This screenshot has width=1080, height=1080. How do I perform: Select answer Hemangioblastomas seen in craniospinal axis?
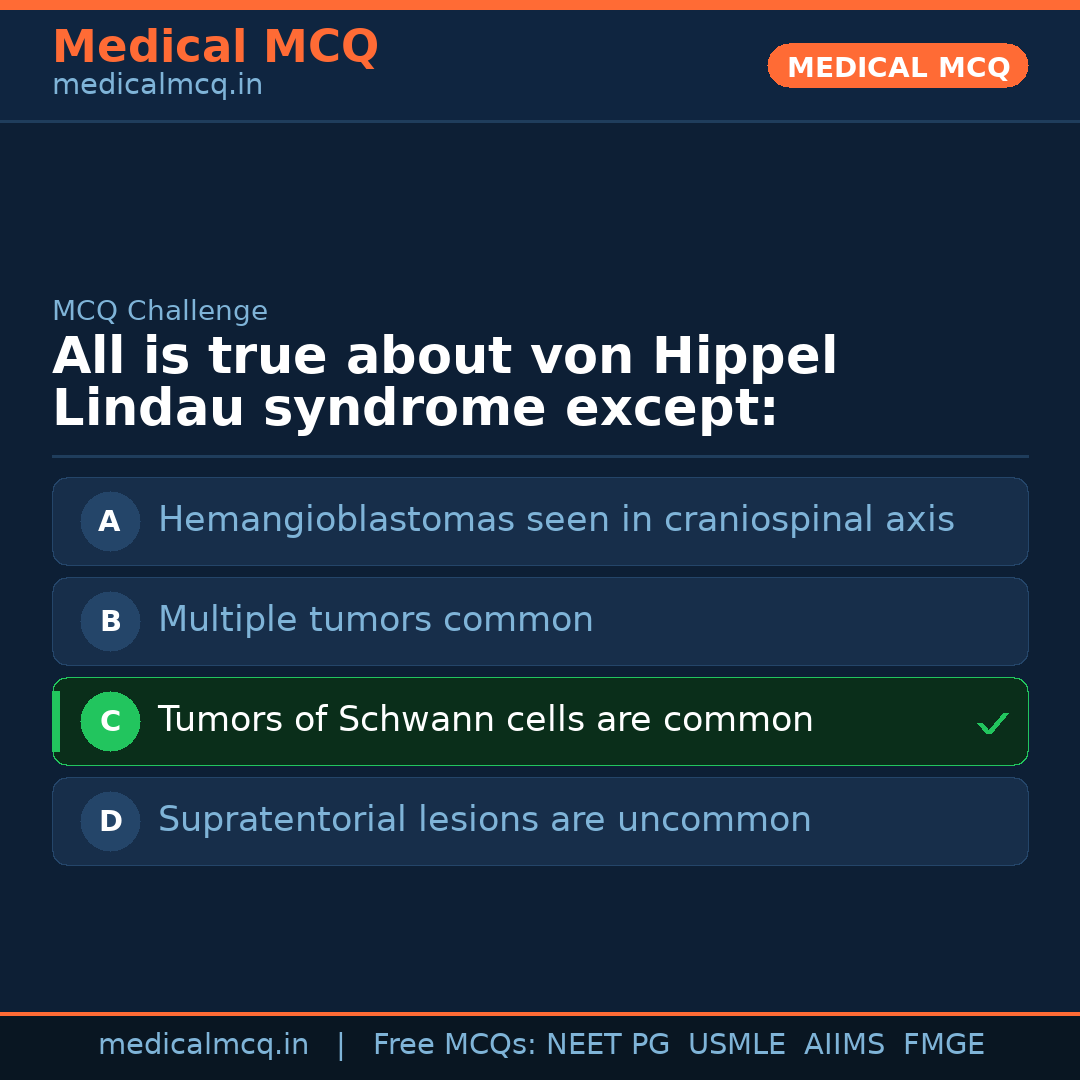(x=556, y=520)
